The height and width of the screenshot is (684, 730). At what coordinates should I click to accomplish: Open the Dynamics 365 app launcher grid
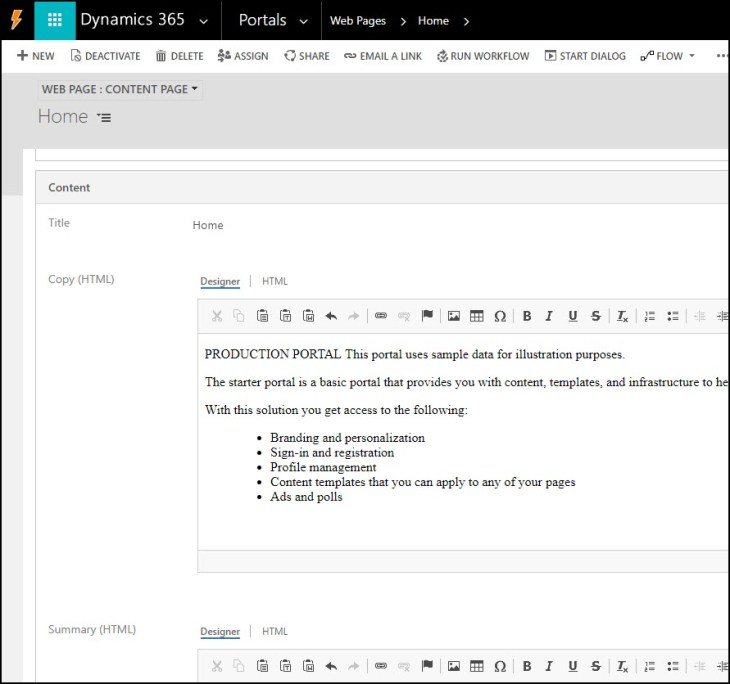pyautogui.click(x=54, y=20)
